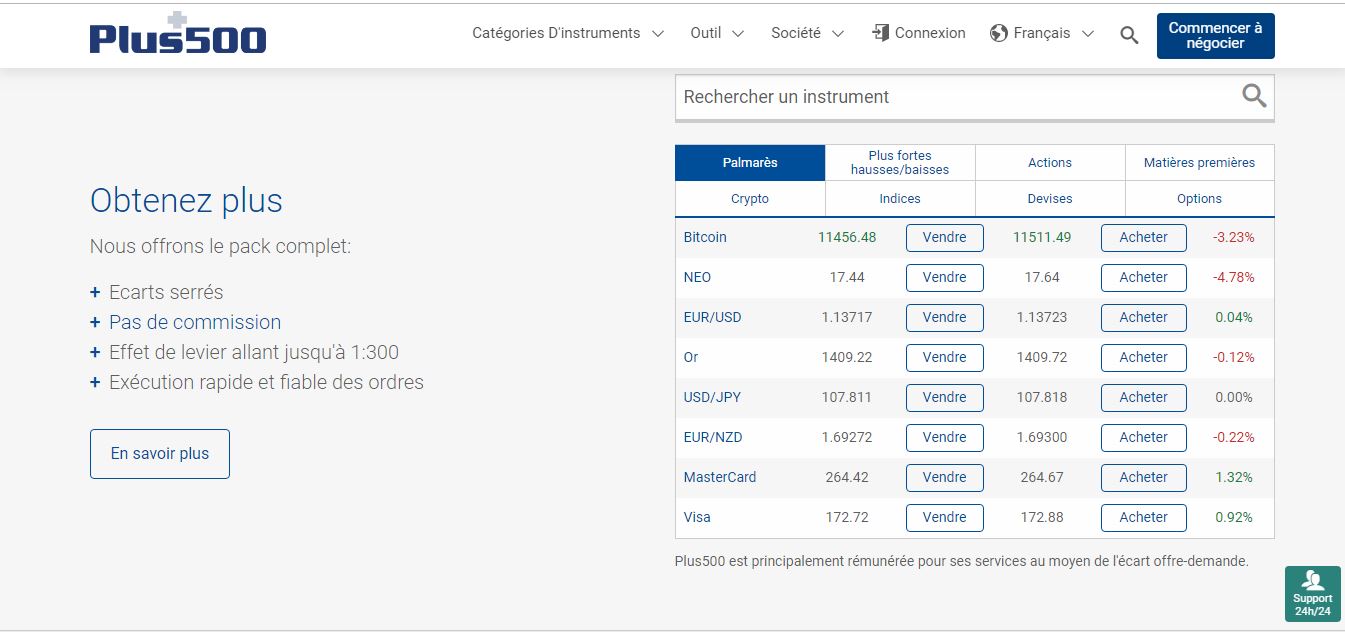The height and width of the screenshot is (632, 1345).
Task: Click Vendre for Visa
Action: (x=945, y=517)
